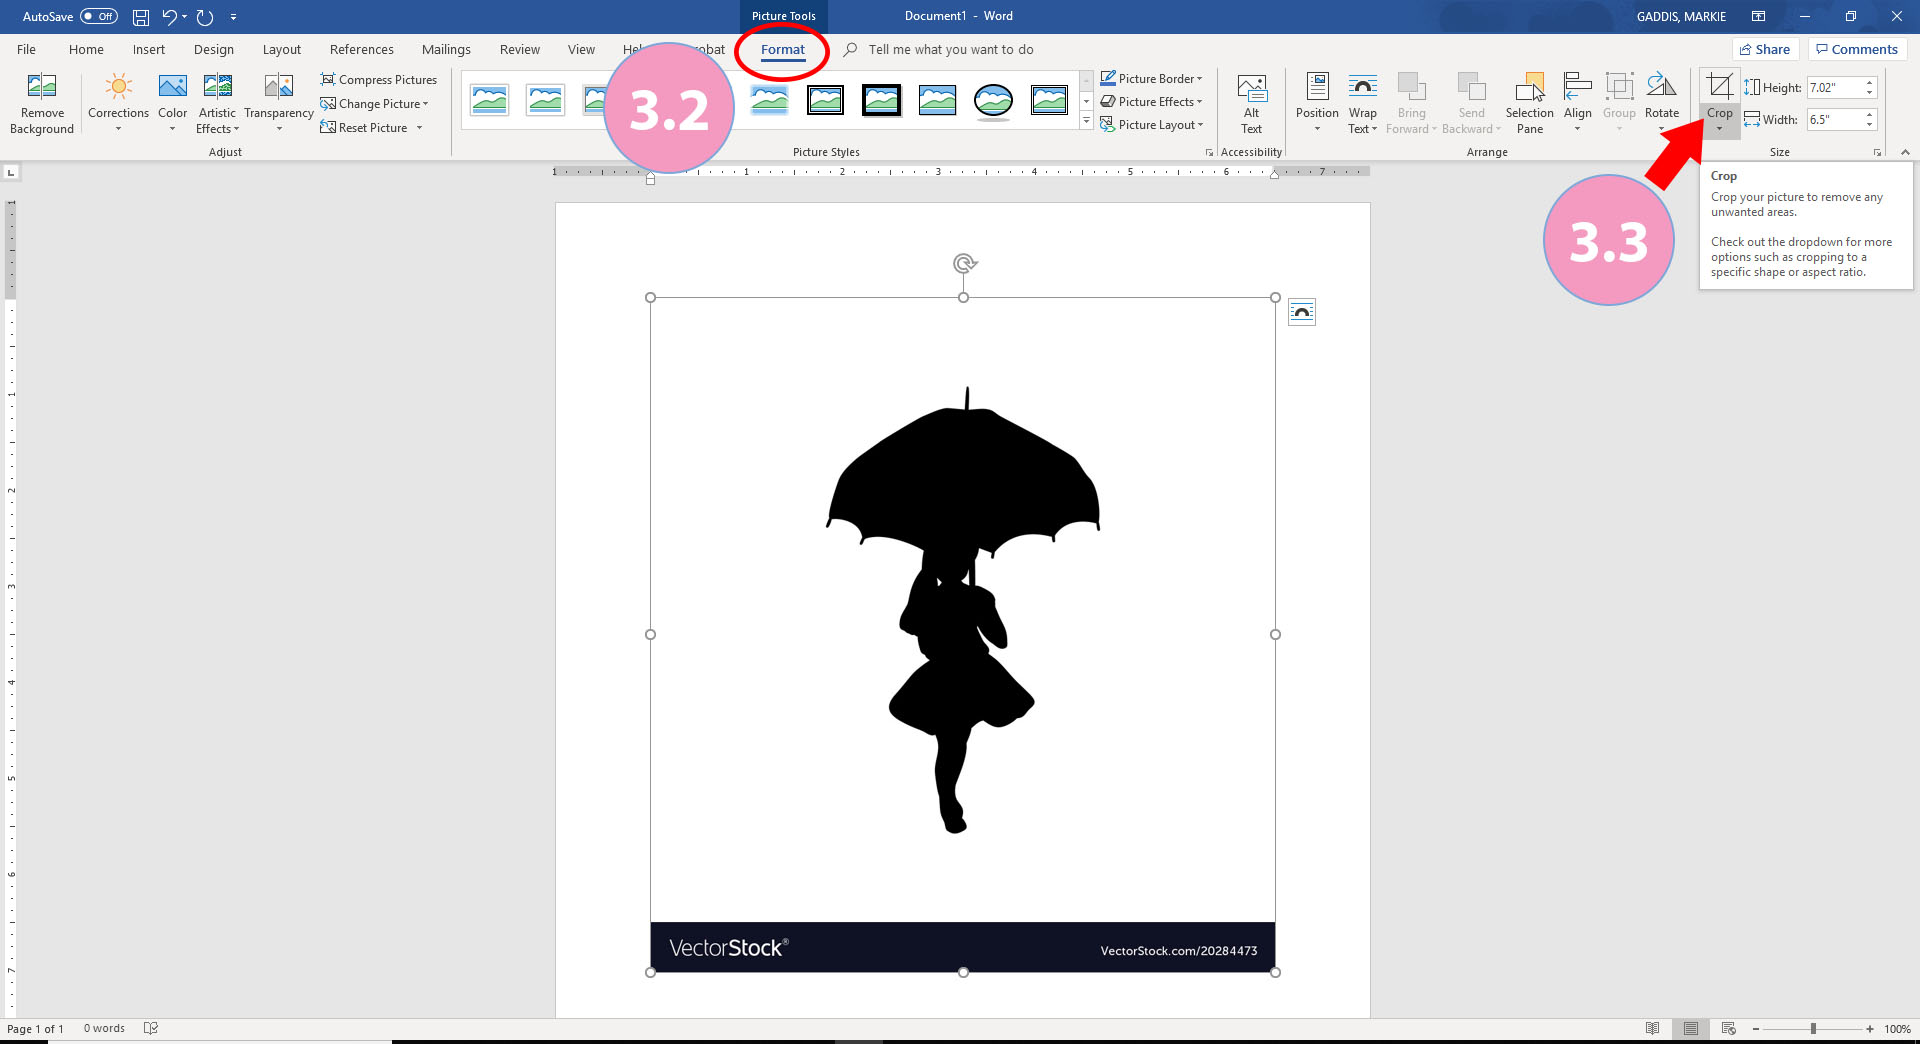Increase Height with the up spinner
Viewport: 1920px width, 1044px height.
click(1869, 83)
